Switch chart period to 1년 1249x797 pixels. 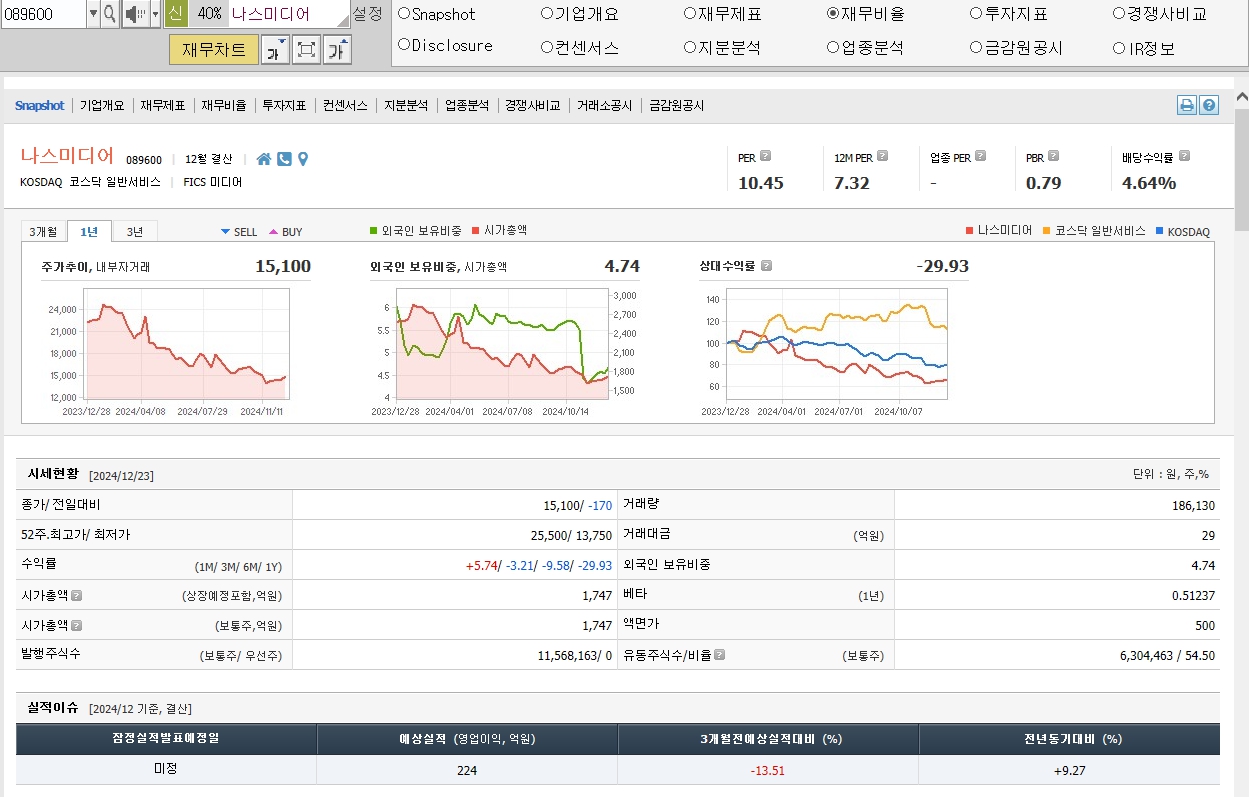pyautogui.click(x=89, y=231)
